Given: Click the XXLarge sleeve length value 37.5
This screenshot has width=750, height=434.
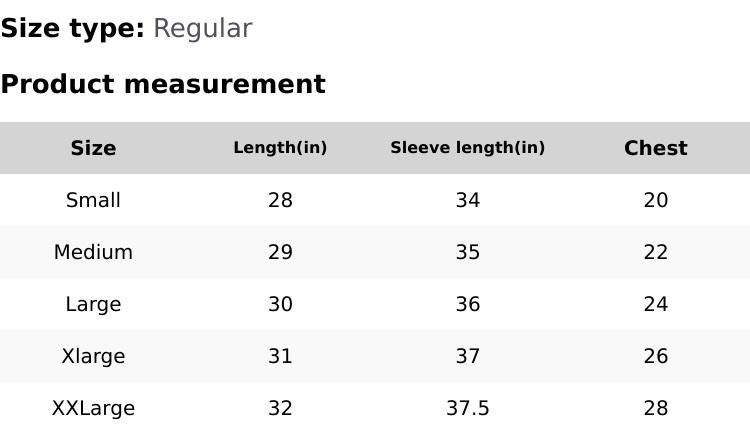Looking at the screenshot, I should (x=467, y=408).
